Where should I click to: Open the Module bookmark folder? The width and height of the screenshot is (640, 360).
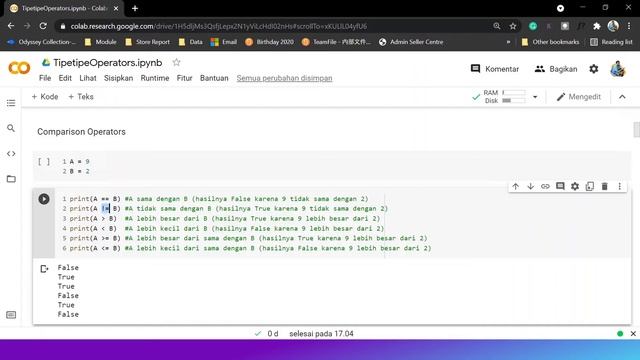coord(100,42)
